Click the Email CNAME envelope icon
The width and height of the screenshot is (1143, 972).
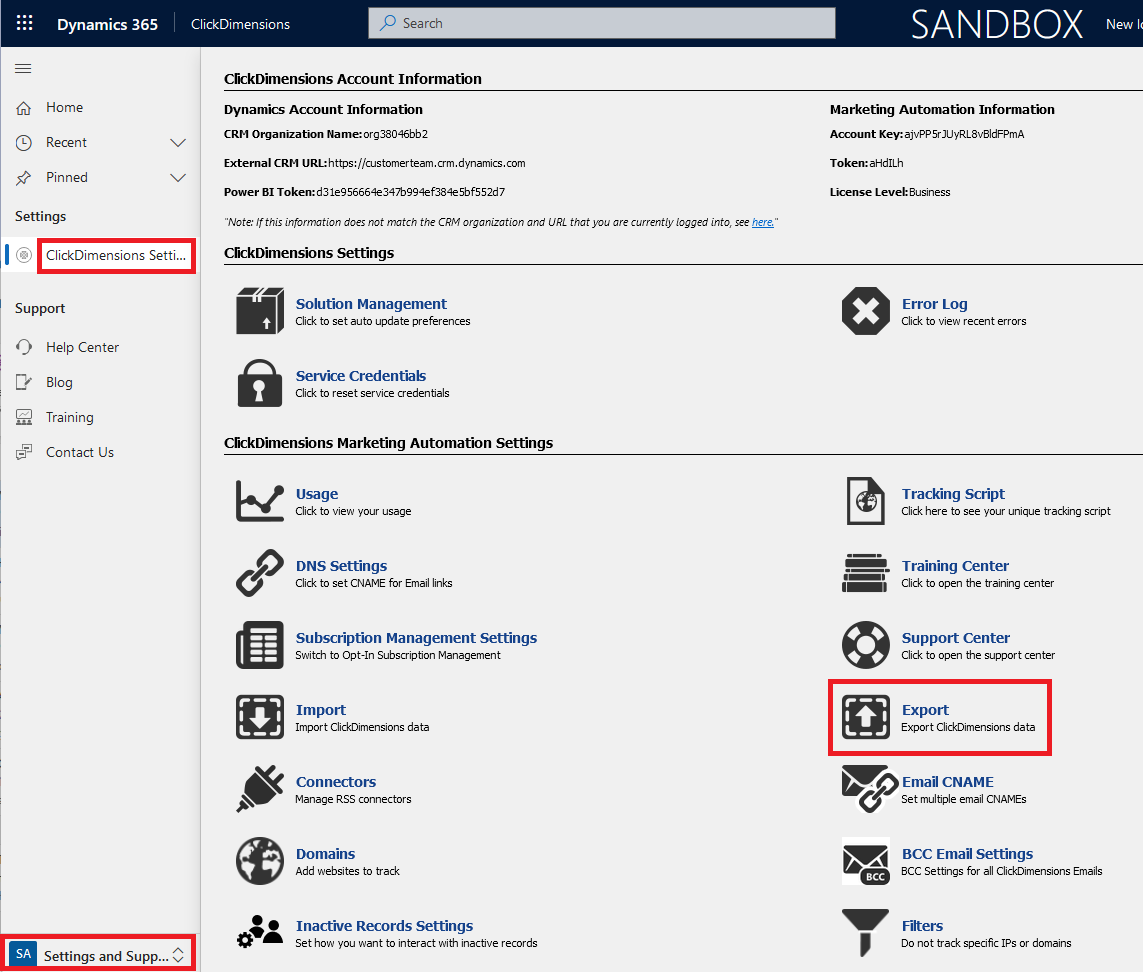coord(870,789)
